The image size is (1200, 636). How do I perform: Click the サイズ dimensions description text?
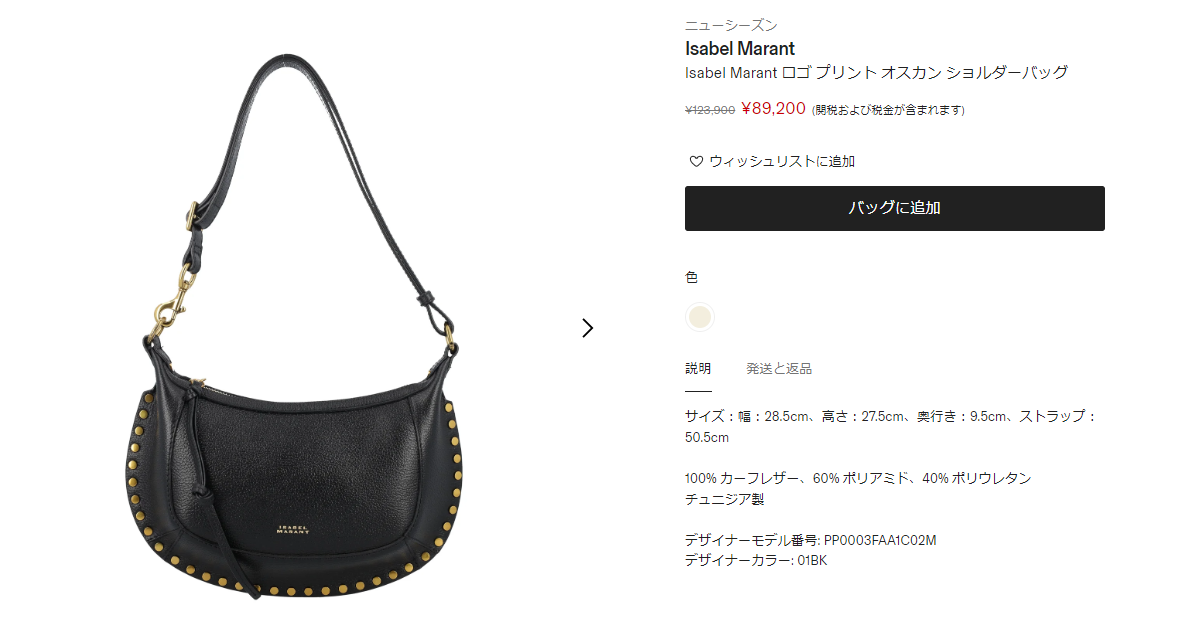[x=891, y=426]
